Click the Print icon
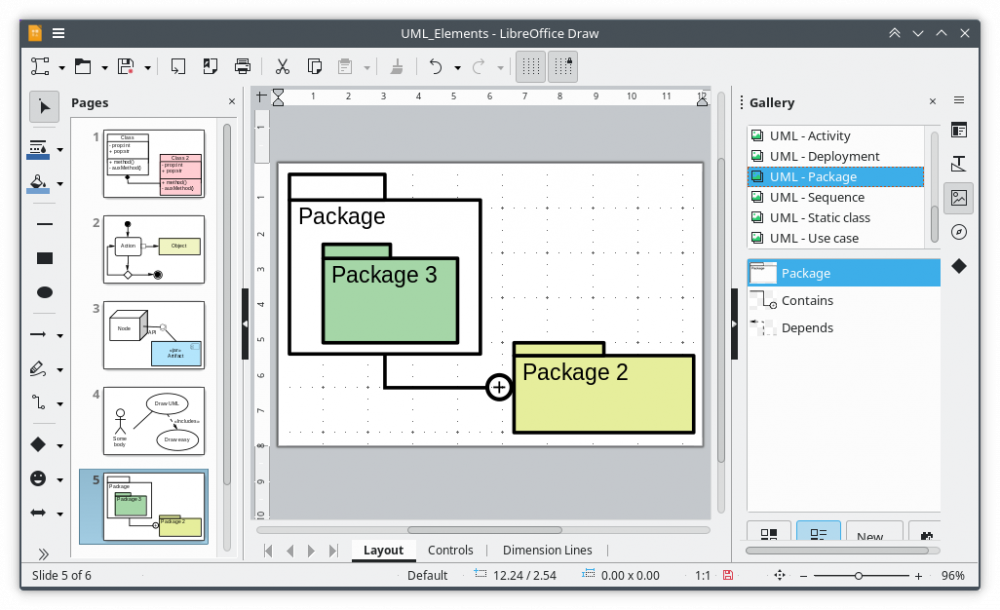This screenshot has width=1000, height=610. point(242,66)
